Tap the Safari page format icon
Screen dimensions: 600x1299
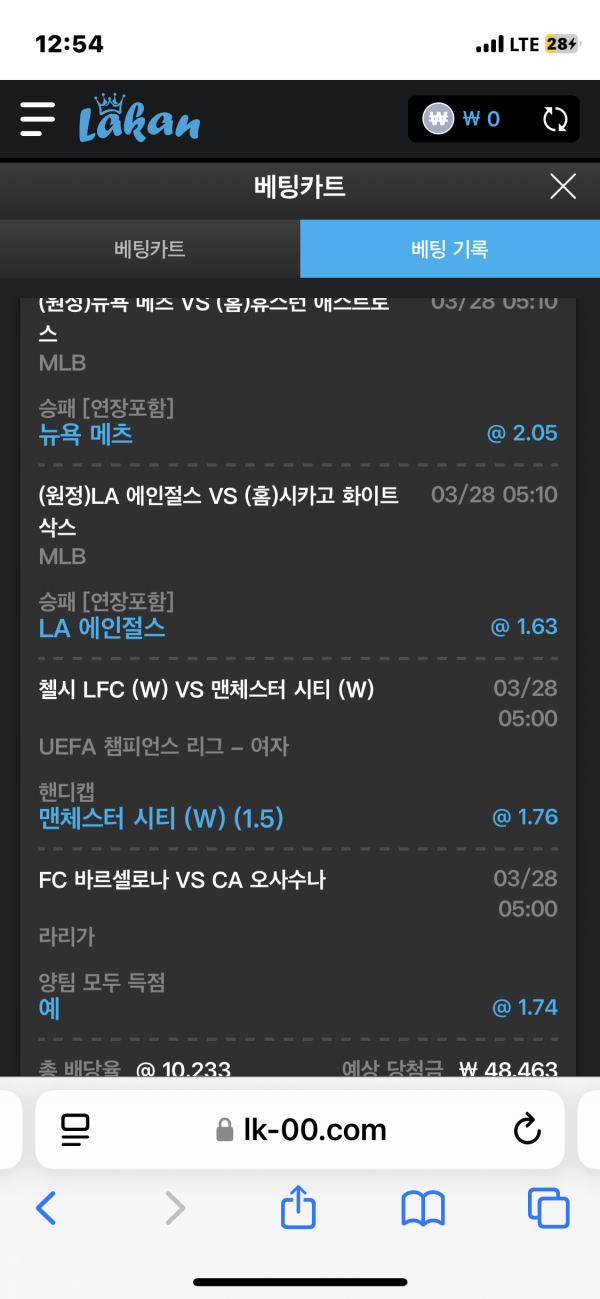pos(76,1129)
